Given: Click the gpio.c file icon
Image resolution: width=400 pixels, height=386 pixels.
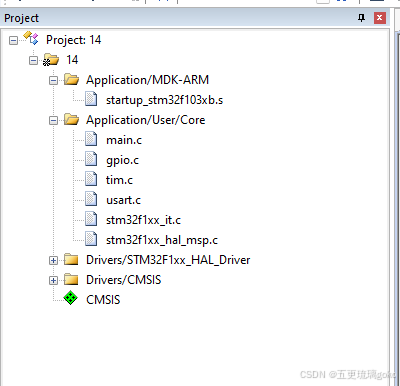Looking at the screenshot, I should 91,159.
